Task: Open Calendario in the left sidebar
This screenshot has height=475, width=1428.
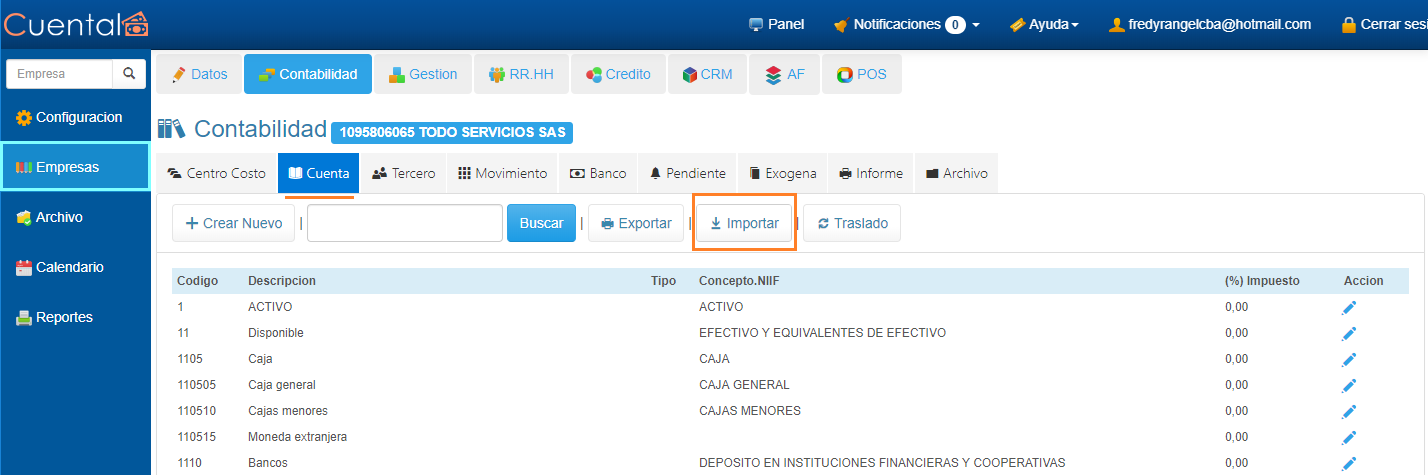Action: [x=70, y=267]
